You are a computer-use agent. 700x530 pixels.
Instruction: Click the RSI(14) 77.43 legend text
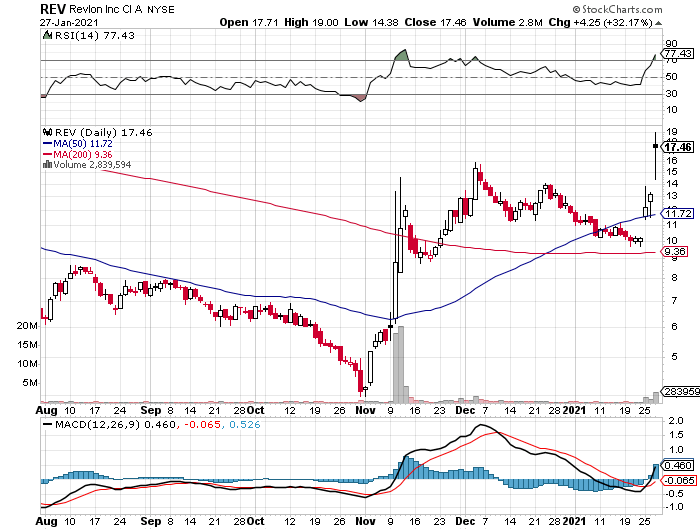(95, 35)
